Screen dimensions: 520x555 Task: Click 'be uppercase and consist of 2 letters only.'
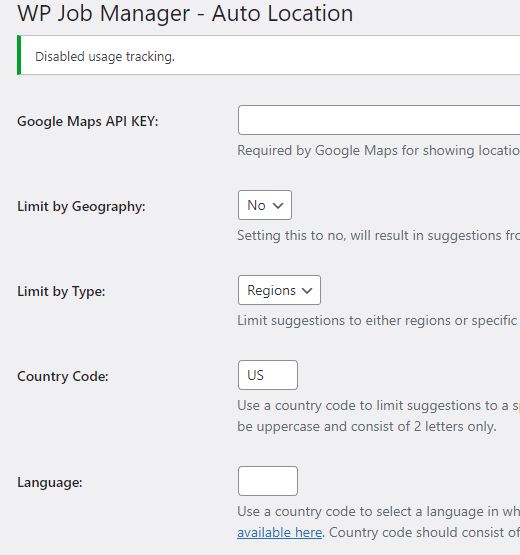click(x=367, y=427)
